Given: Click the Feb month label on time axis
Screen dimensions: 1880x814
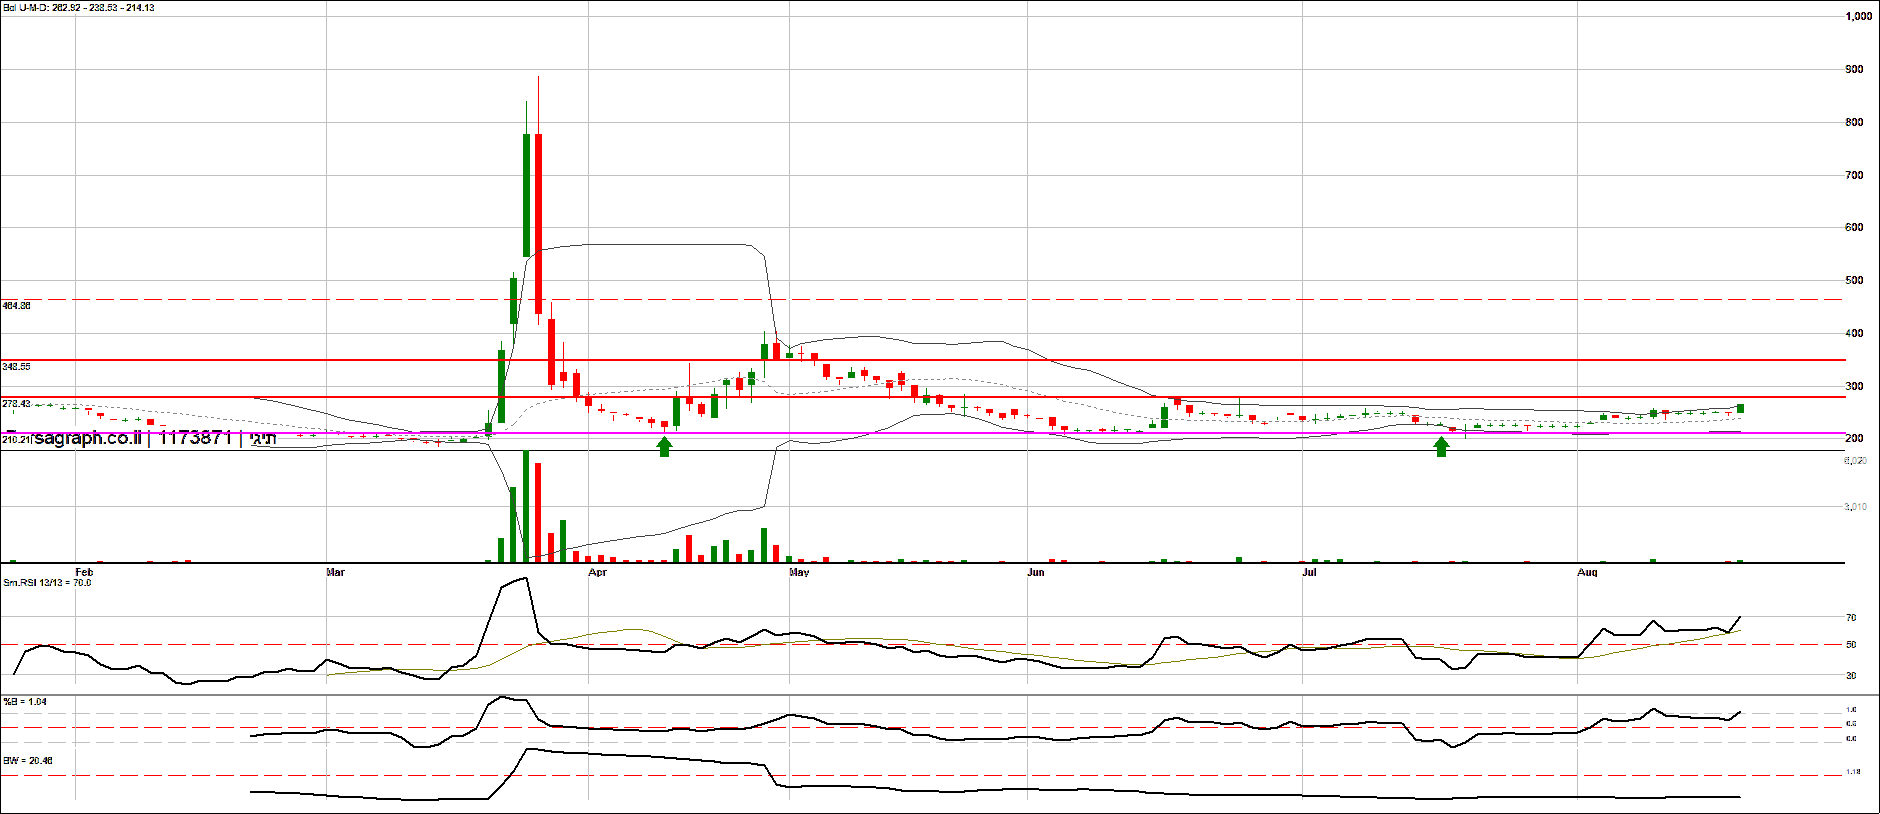Looking at the screenshot, I should 84,573.
